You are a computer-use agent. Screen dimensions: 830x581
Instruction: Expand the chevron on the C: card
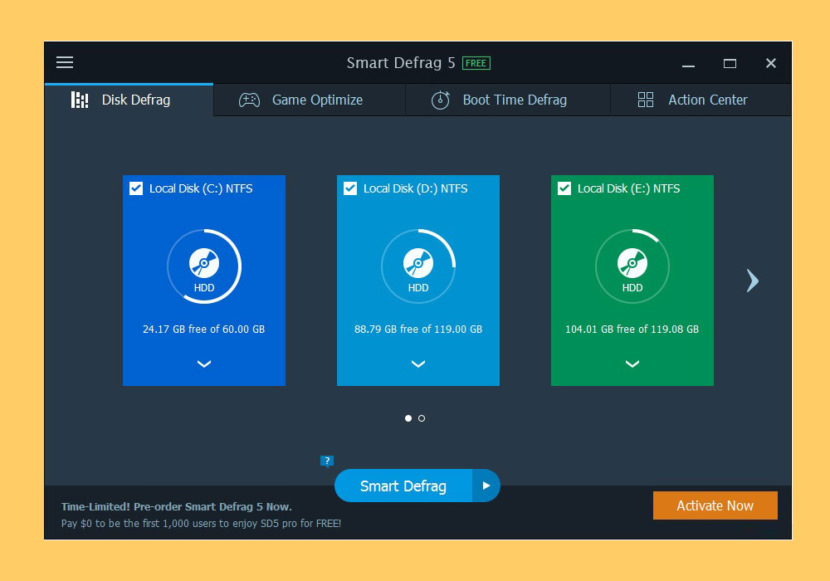point(204,364)
